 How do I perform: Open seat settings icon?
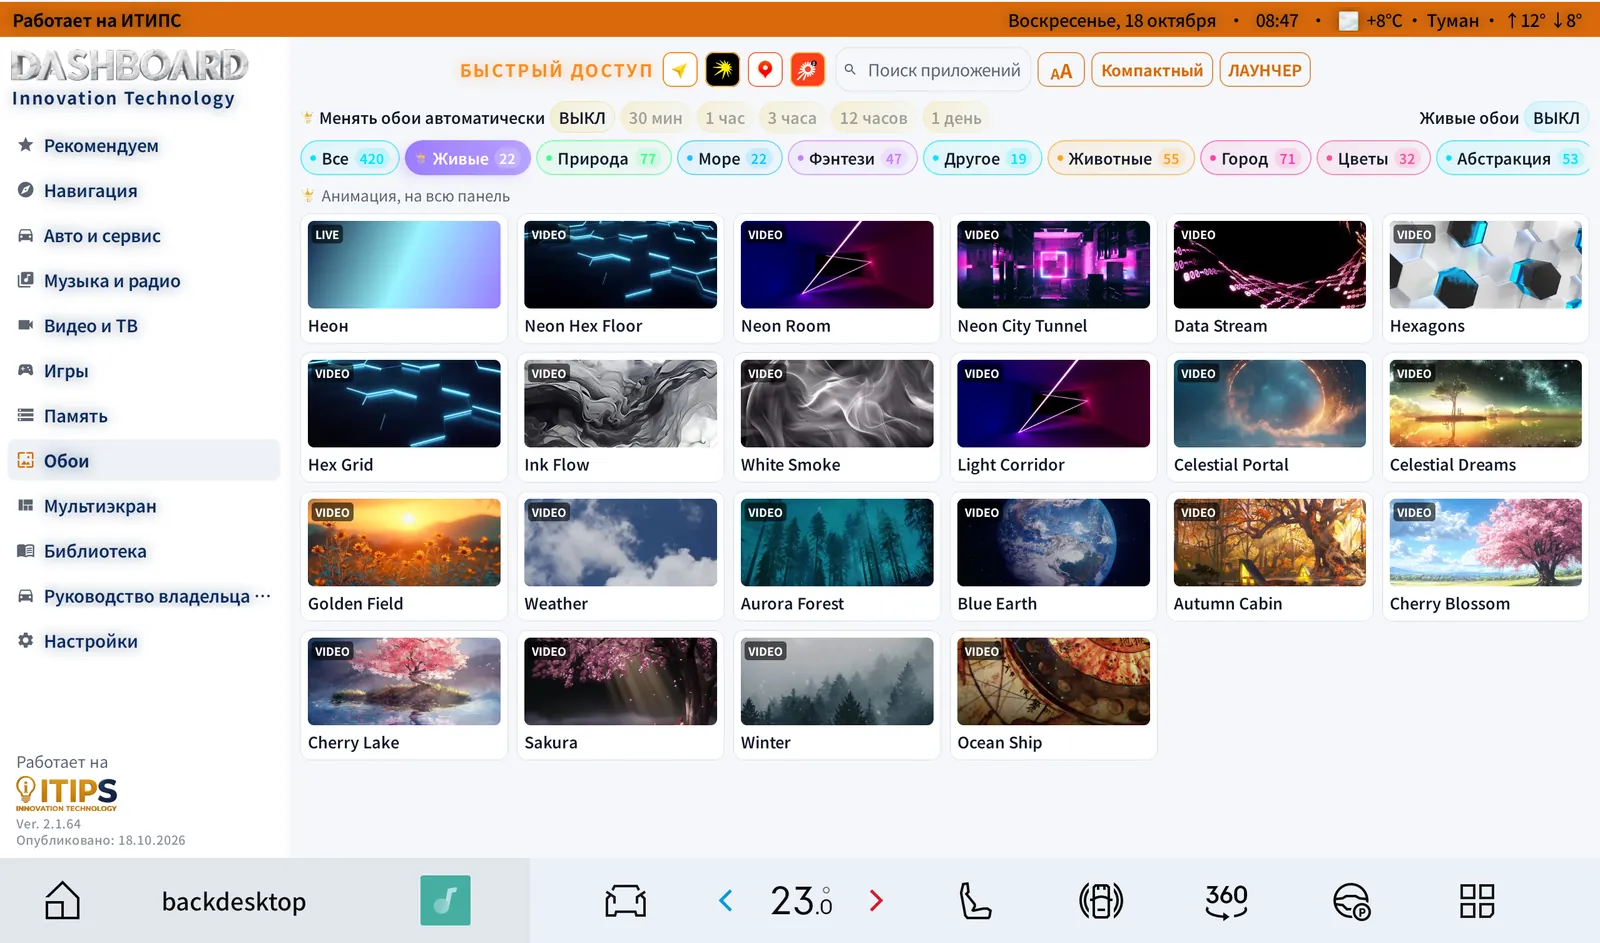[x=975, y=901]
